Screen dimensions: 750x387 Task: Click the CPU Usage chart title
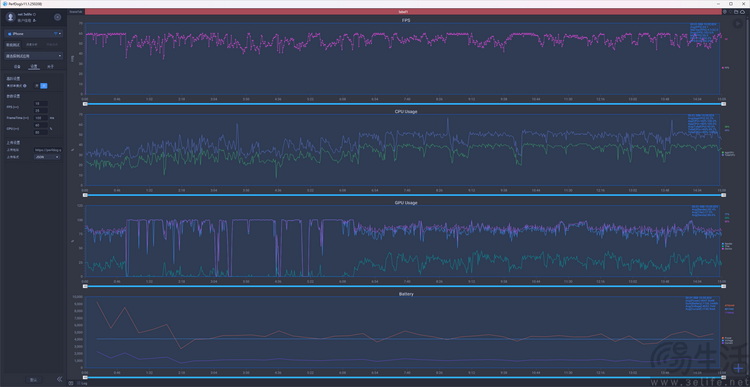coord(405,111)
